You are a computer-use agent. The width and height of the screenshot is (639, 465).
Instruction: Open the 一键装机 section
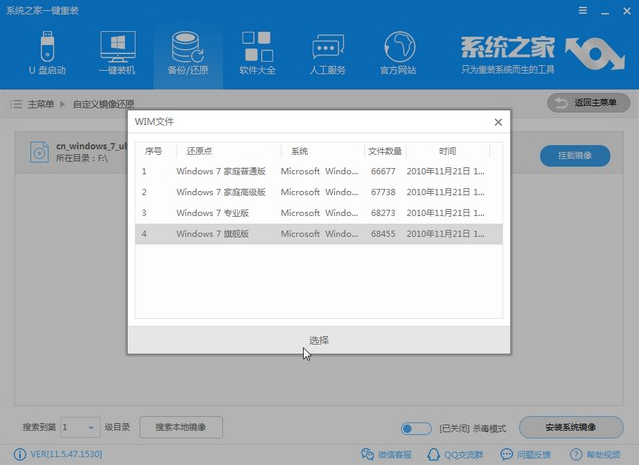(117, 53)
